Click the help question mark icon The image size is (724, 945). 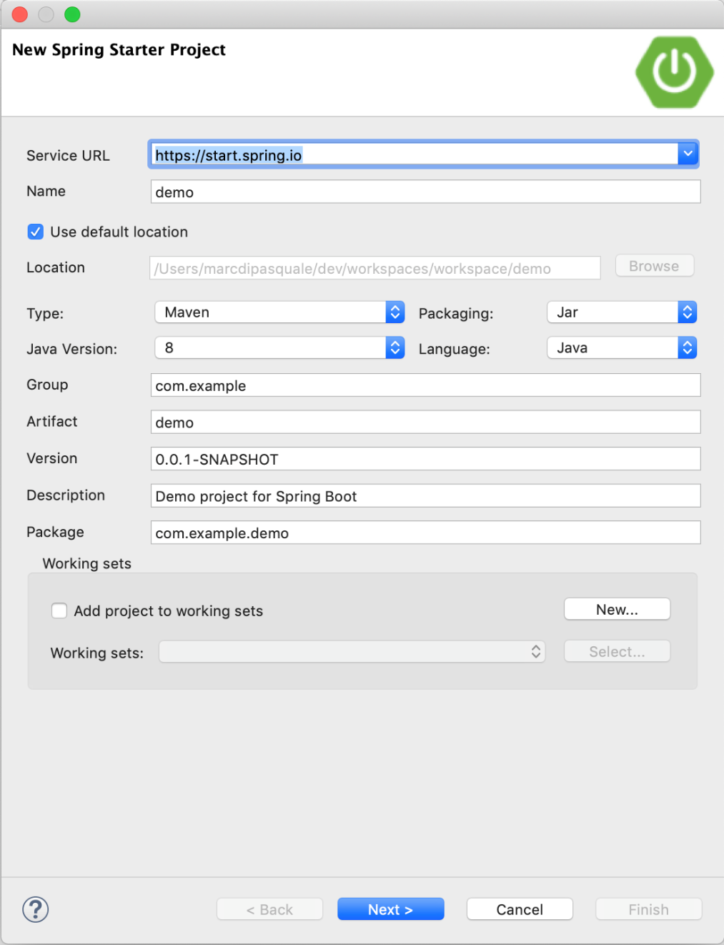coord(36,908)
